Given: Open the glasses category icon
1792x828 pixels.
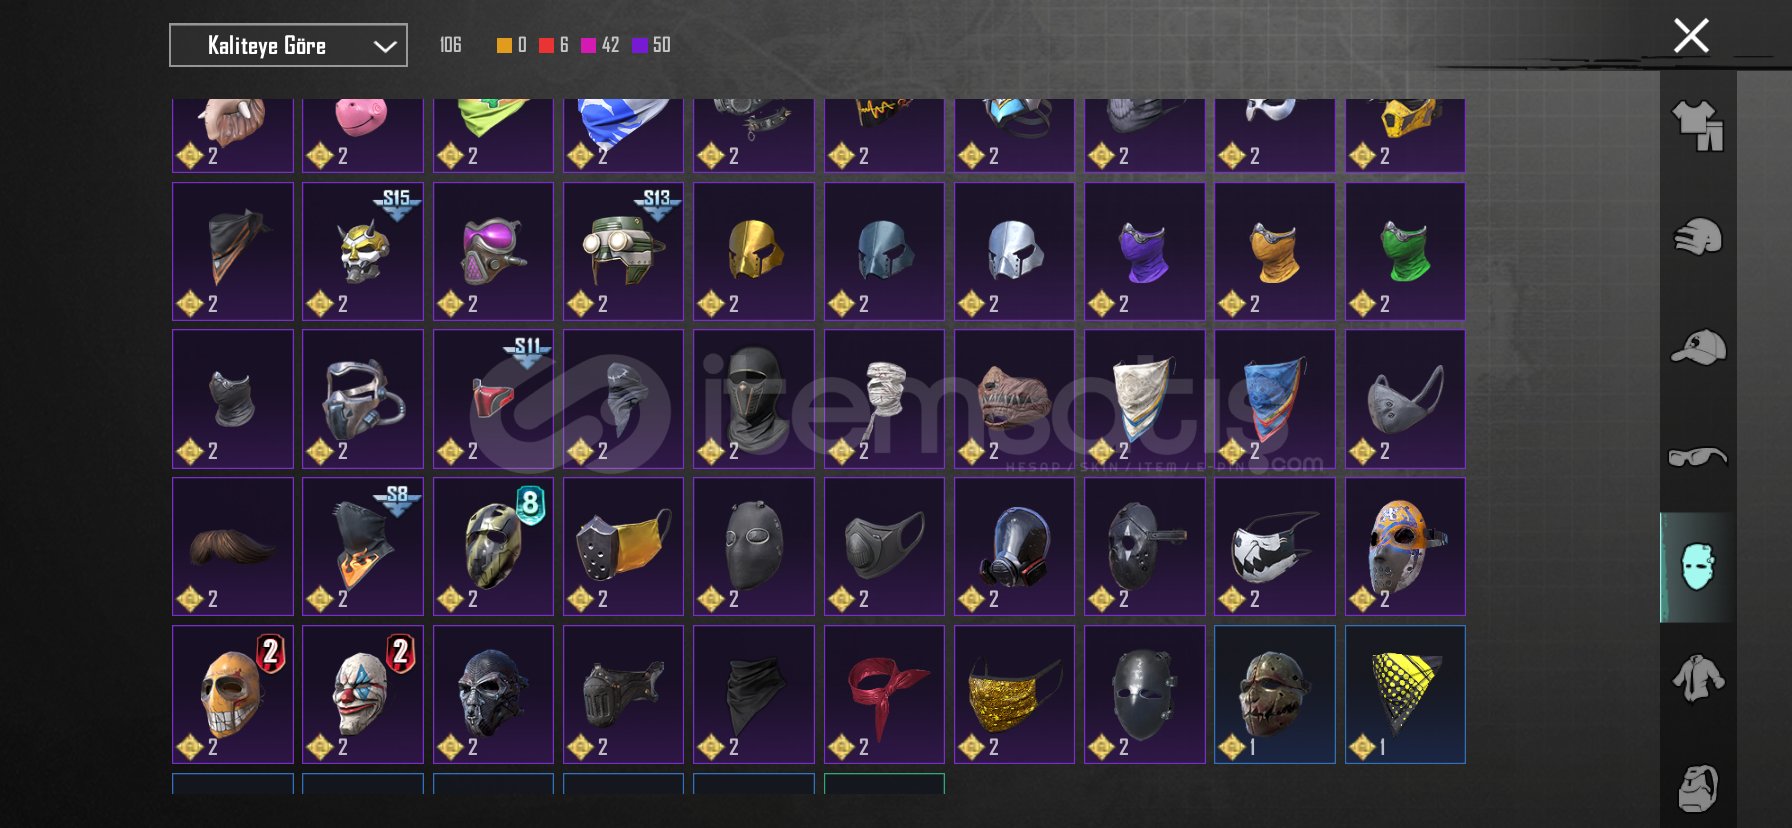Looking at the screenshot, I should pyautogui.click(x=1698, y=457).
